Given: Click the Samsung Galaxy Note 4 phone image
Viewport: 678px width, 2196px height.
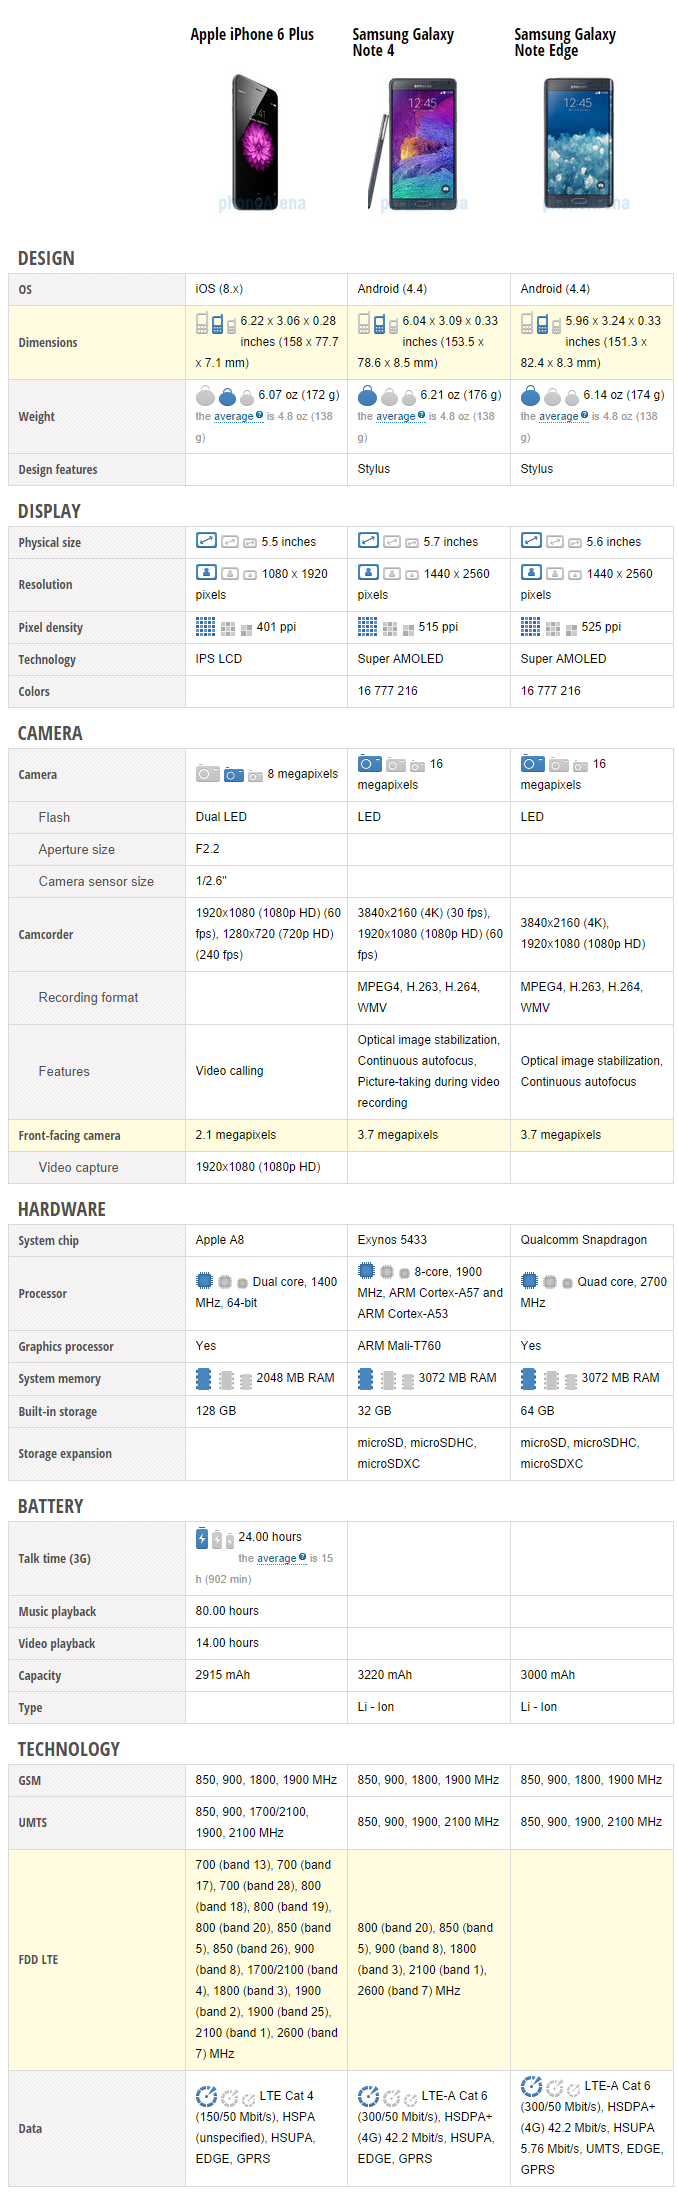Looking at the screenshot, I should coord(416,143).
